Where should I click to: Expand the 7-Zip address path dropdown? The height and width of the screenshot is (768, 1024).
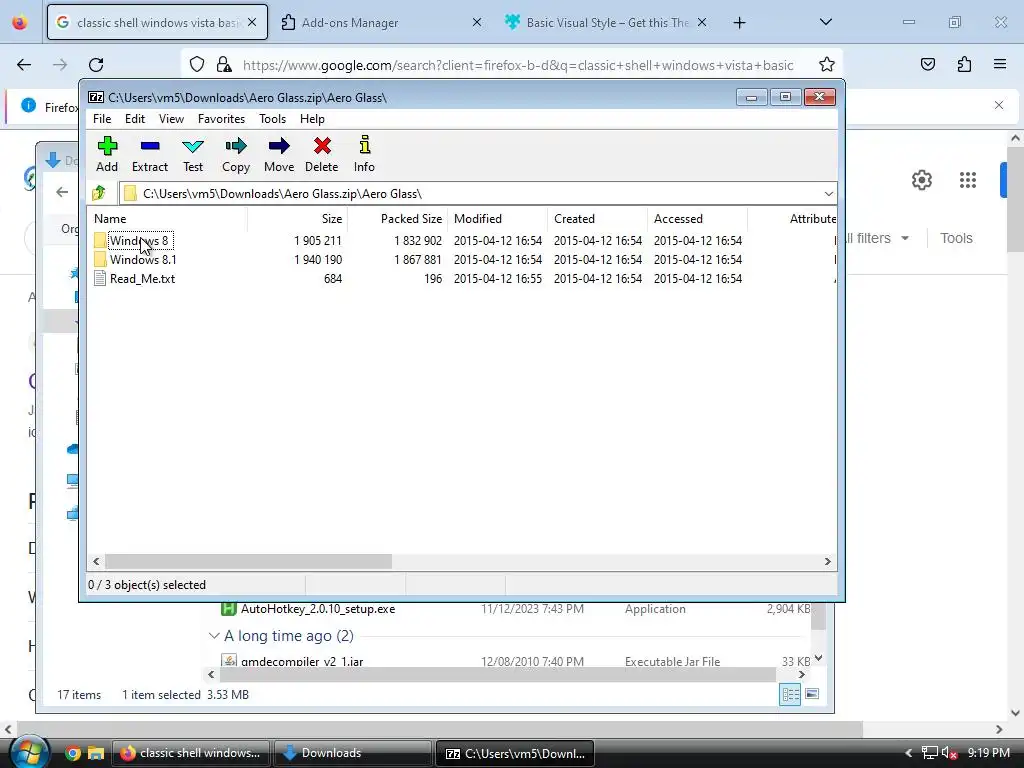pyautogui.click(x=828, y=193)
